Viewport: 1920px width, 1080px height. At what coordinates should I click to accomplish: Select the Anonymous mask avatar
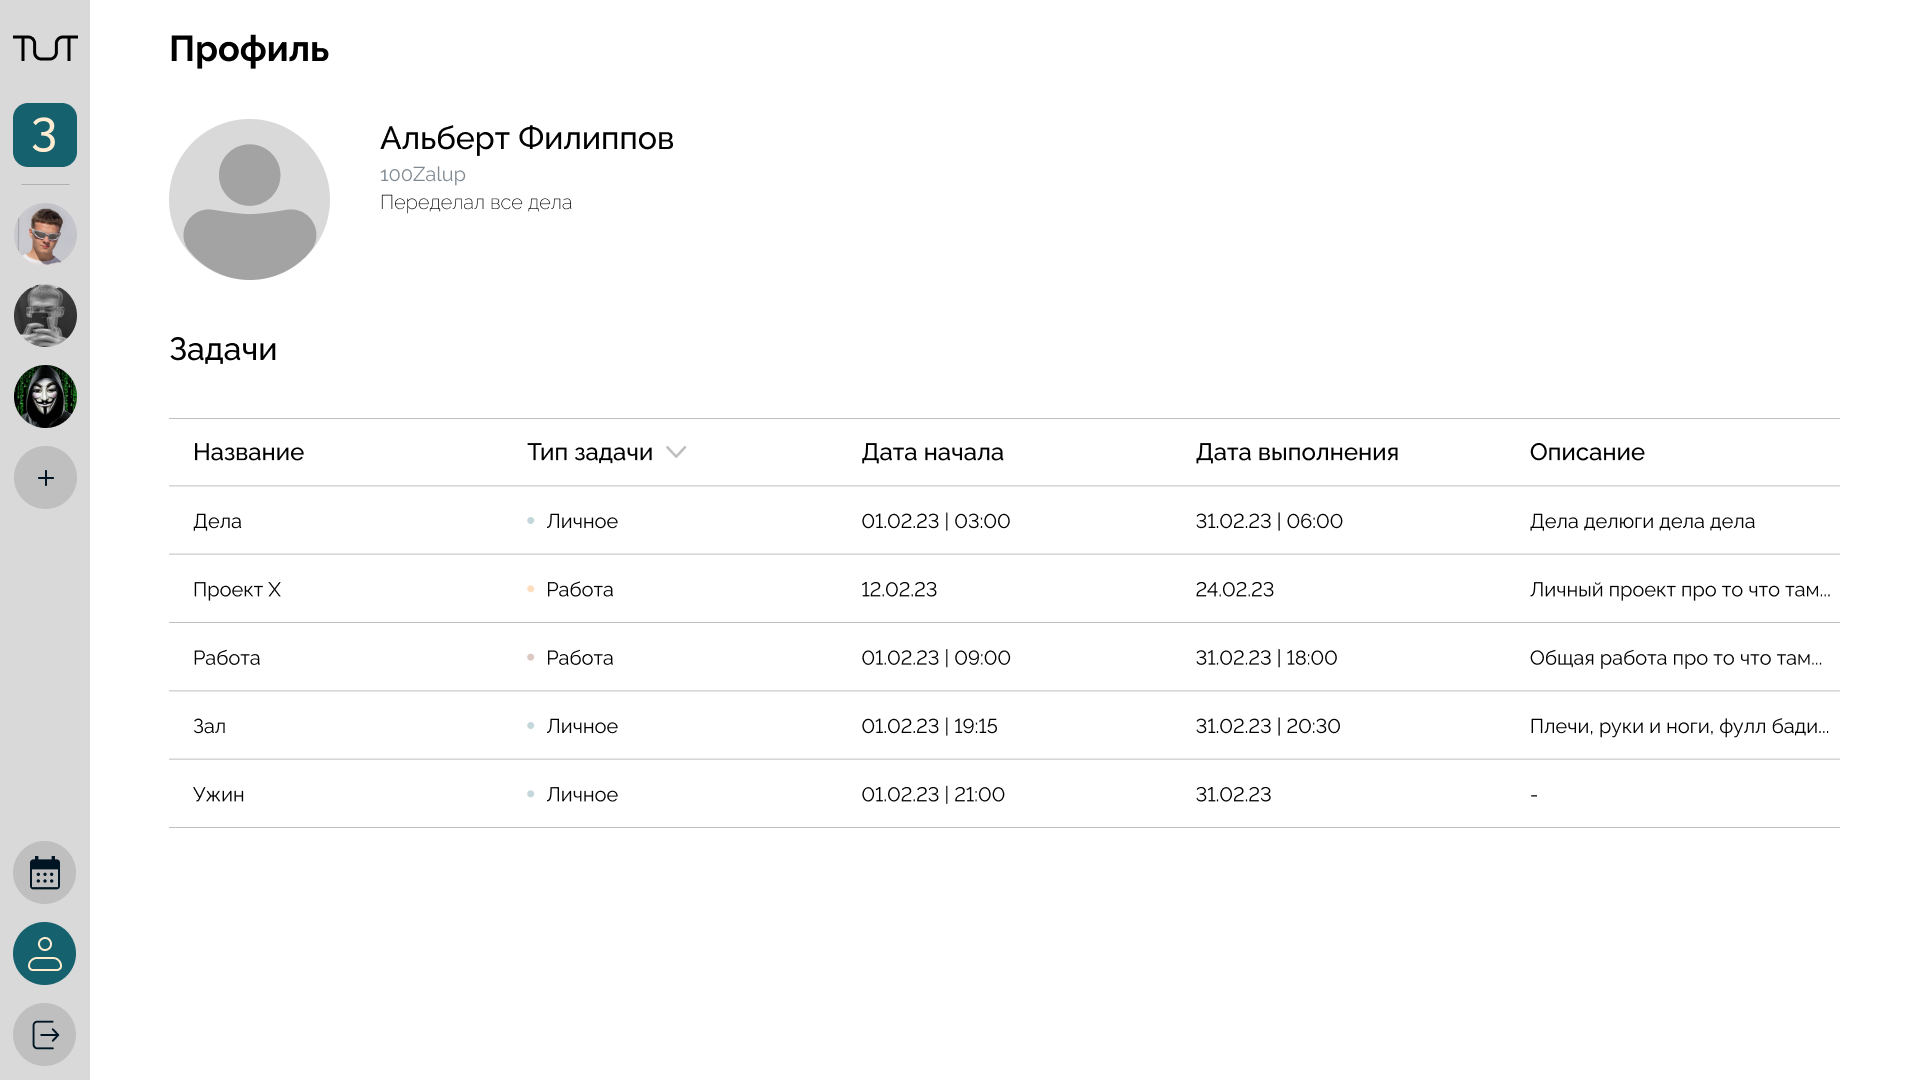point(45,397)
